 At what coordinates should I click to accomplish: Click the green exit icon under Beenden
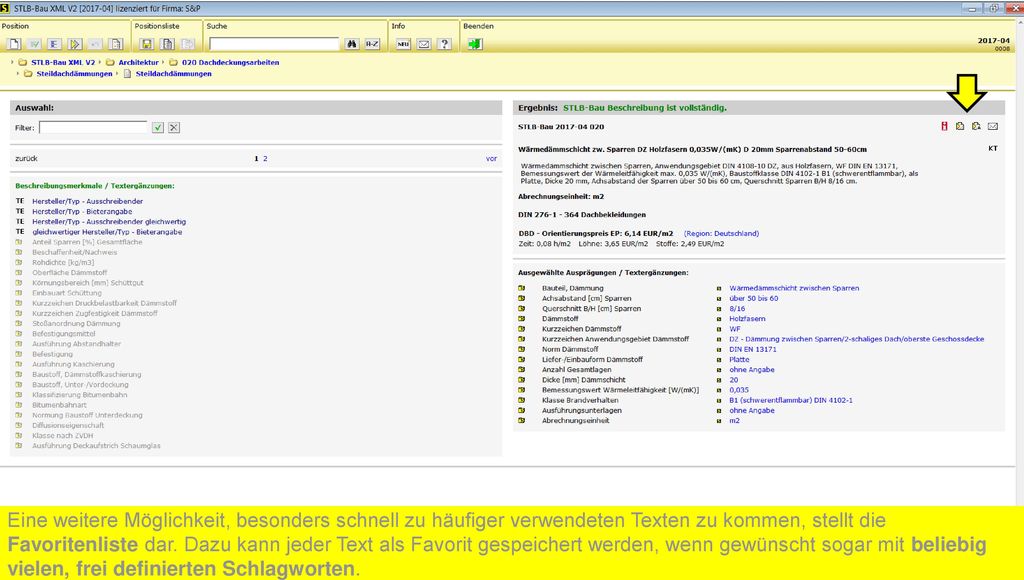pyautogui.click(x=475, y=44)
